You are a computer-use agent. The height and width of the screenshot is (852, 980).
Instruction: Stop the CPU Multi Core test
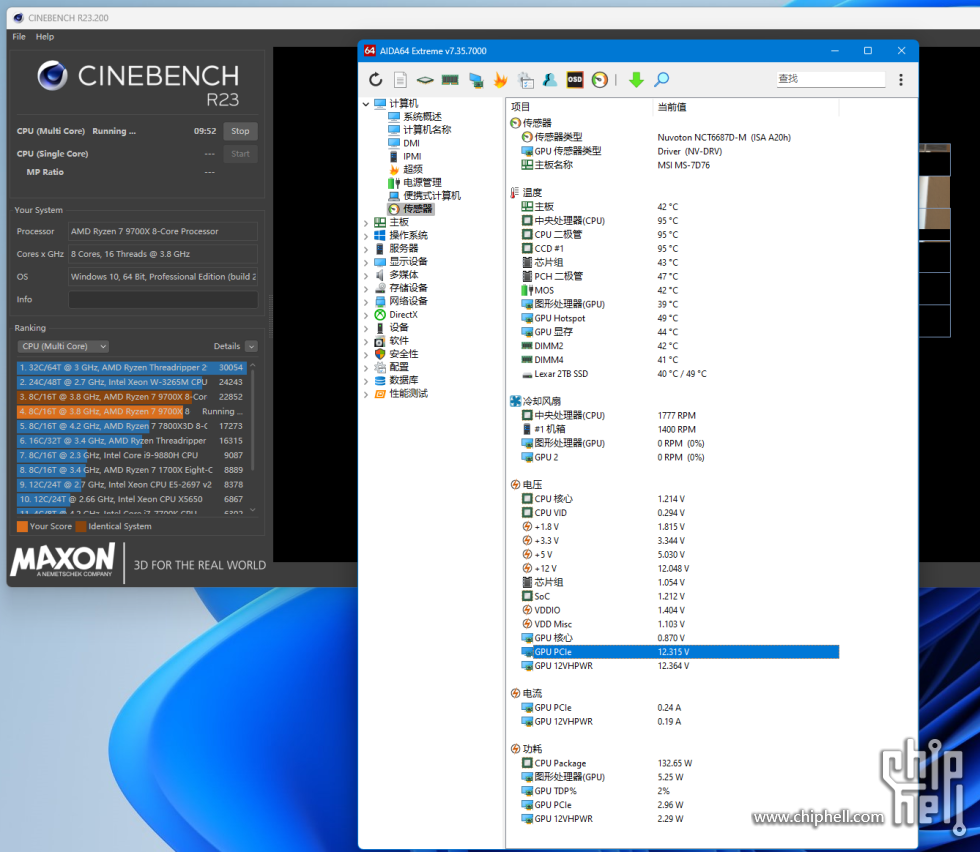[x=240, y=131]
